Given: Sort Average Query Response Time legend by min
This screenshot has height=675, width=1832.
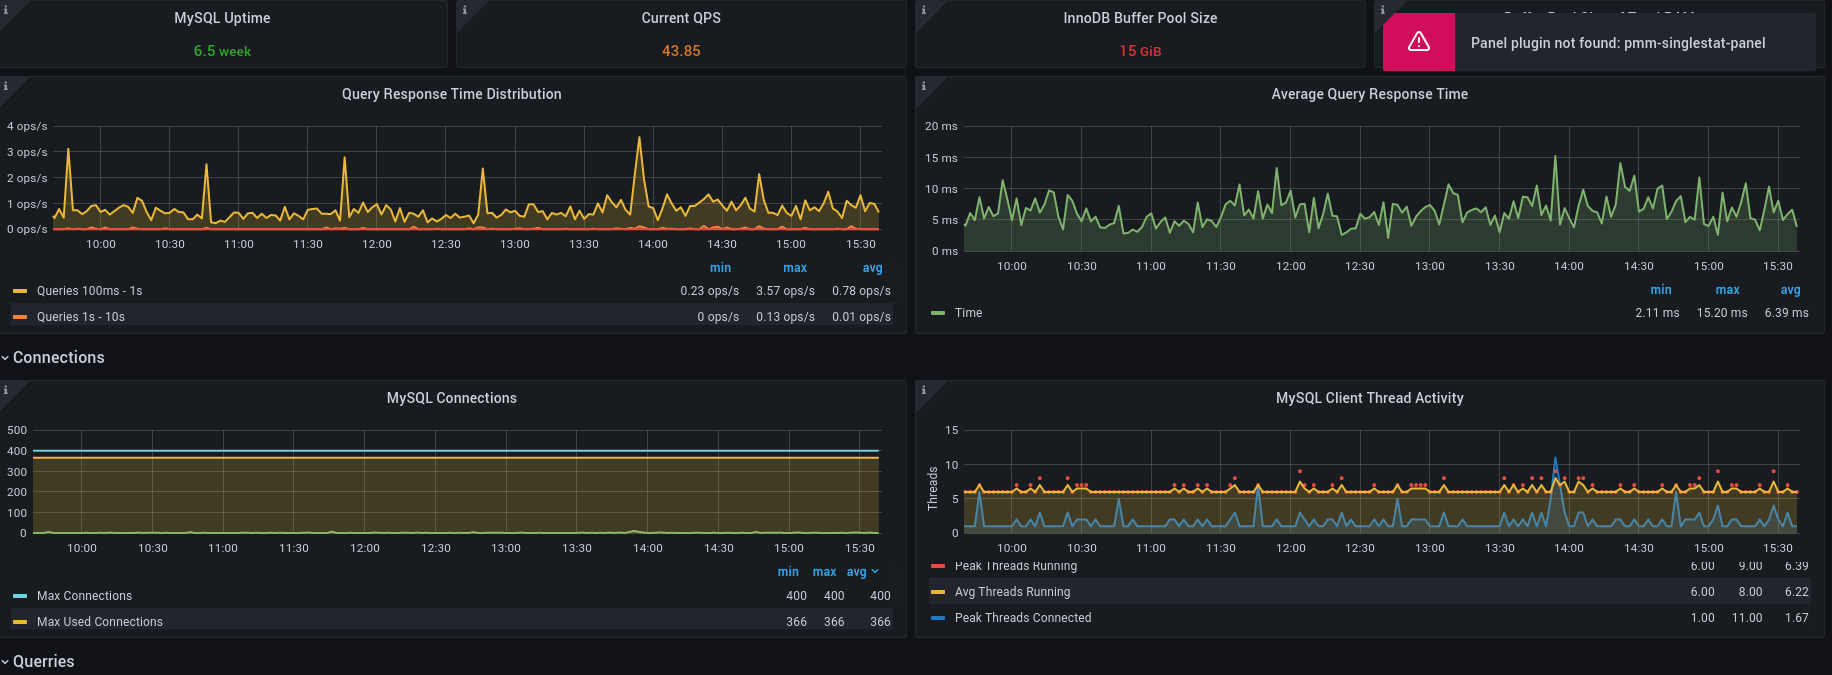Looking at the screenshot, I should coord(1660,290).
